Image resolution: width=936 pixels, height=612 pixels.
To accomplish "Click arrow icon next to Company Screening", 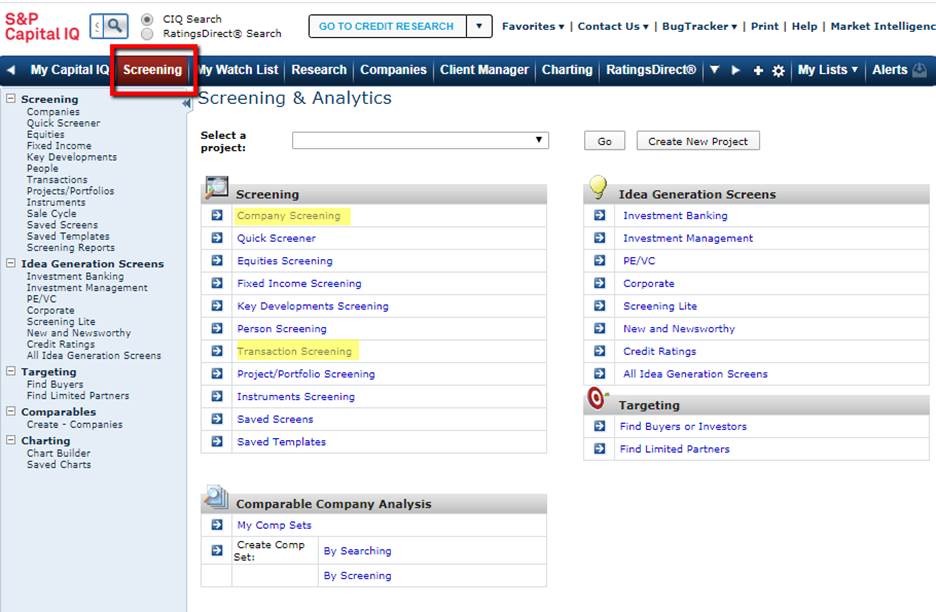I will pyautogui.click(x=217, y=216).
